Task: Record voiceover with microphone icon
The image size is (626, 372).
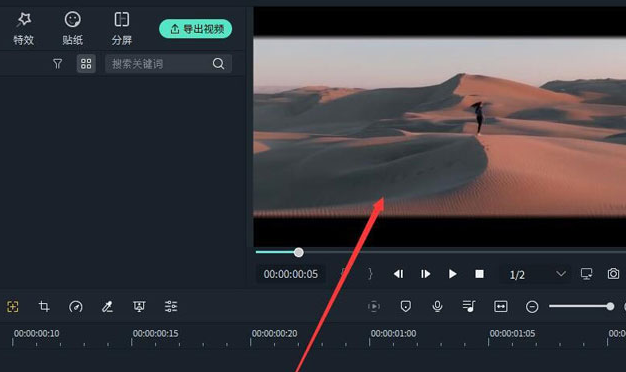Action: (437, 307)
